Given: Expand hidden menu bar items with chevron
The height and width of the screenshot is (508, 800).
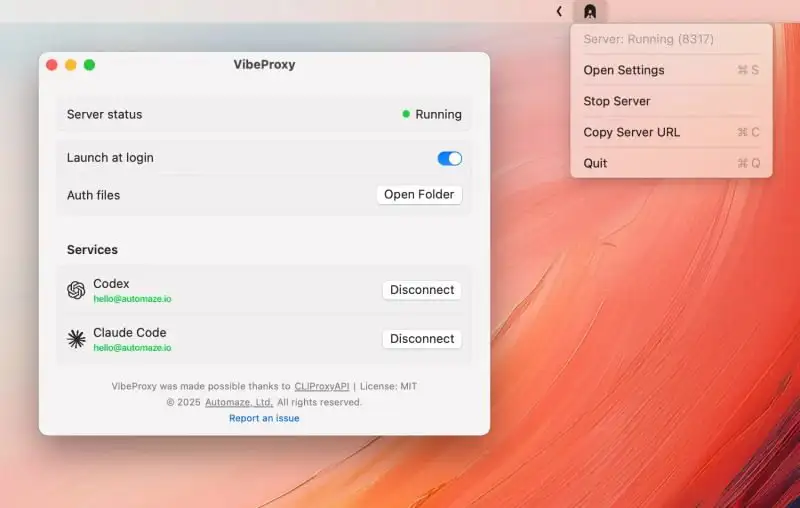Looking at the screenshot, I should tap(559, 11).
